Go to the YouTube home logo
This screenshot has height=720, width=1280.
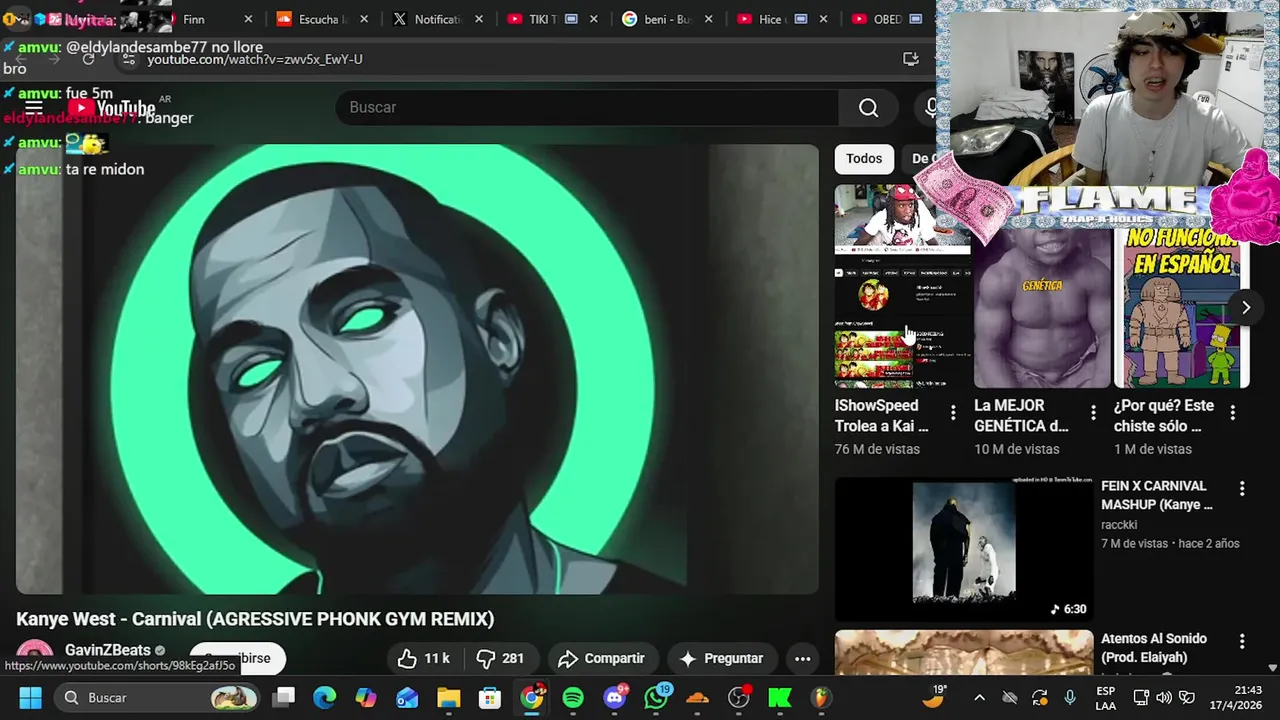(112, 108)
